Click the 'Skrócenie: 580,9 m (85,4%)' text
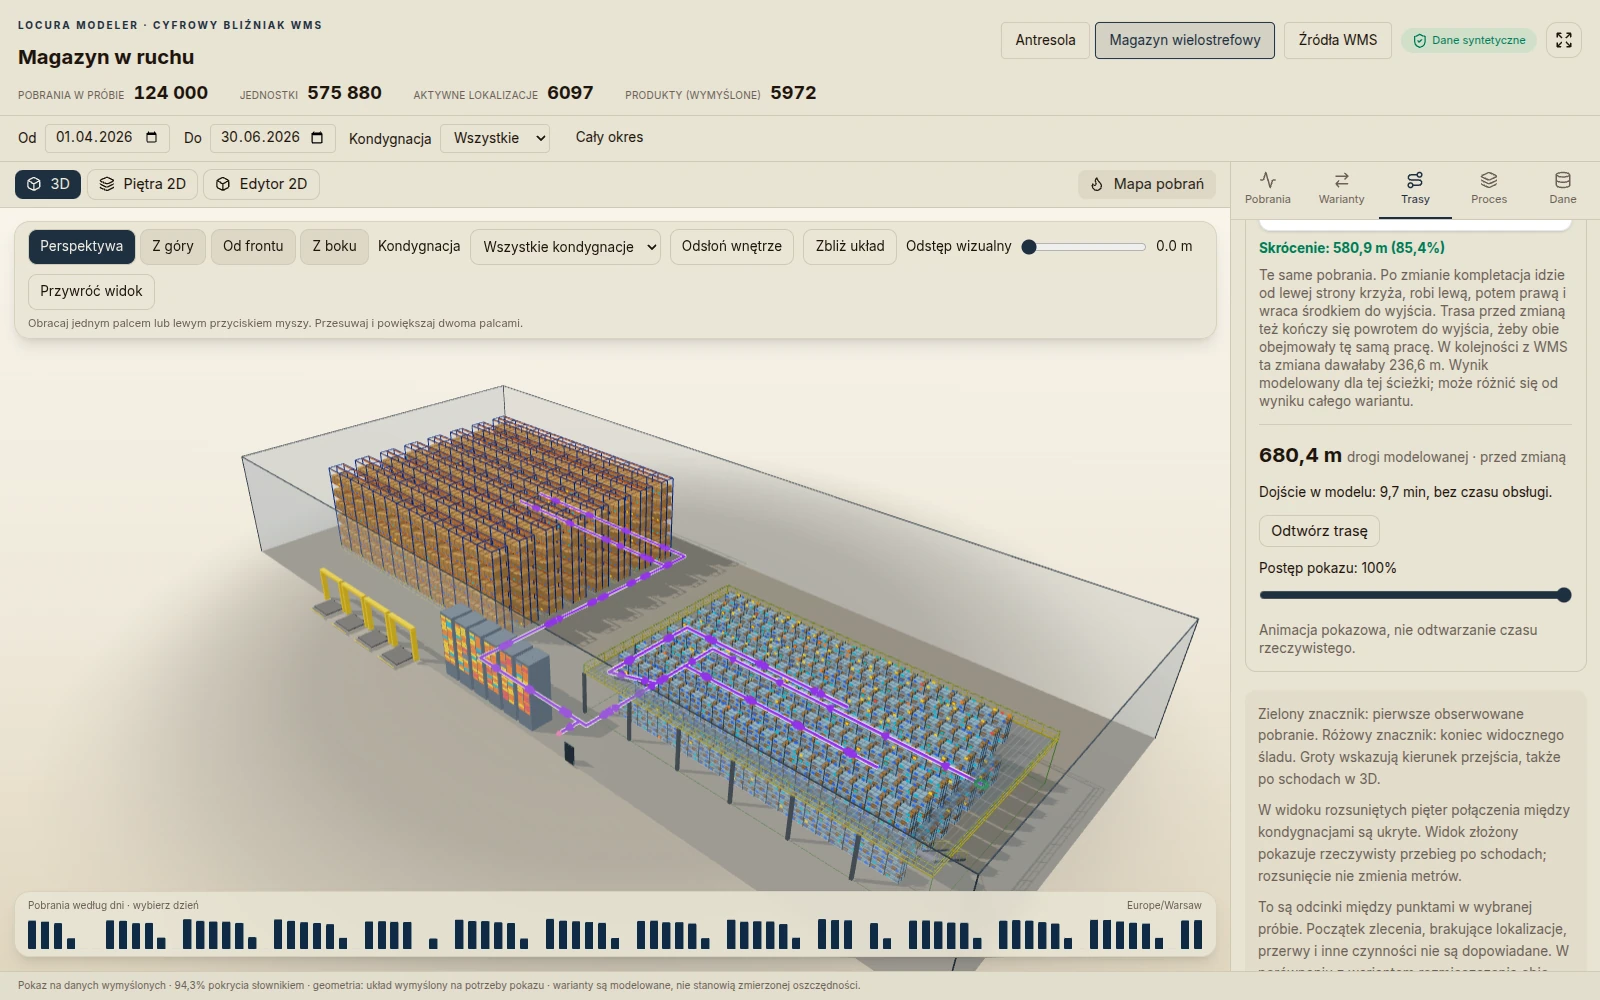This screenshot has height=1000, width=1600. 1352,248
